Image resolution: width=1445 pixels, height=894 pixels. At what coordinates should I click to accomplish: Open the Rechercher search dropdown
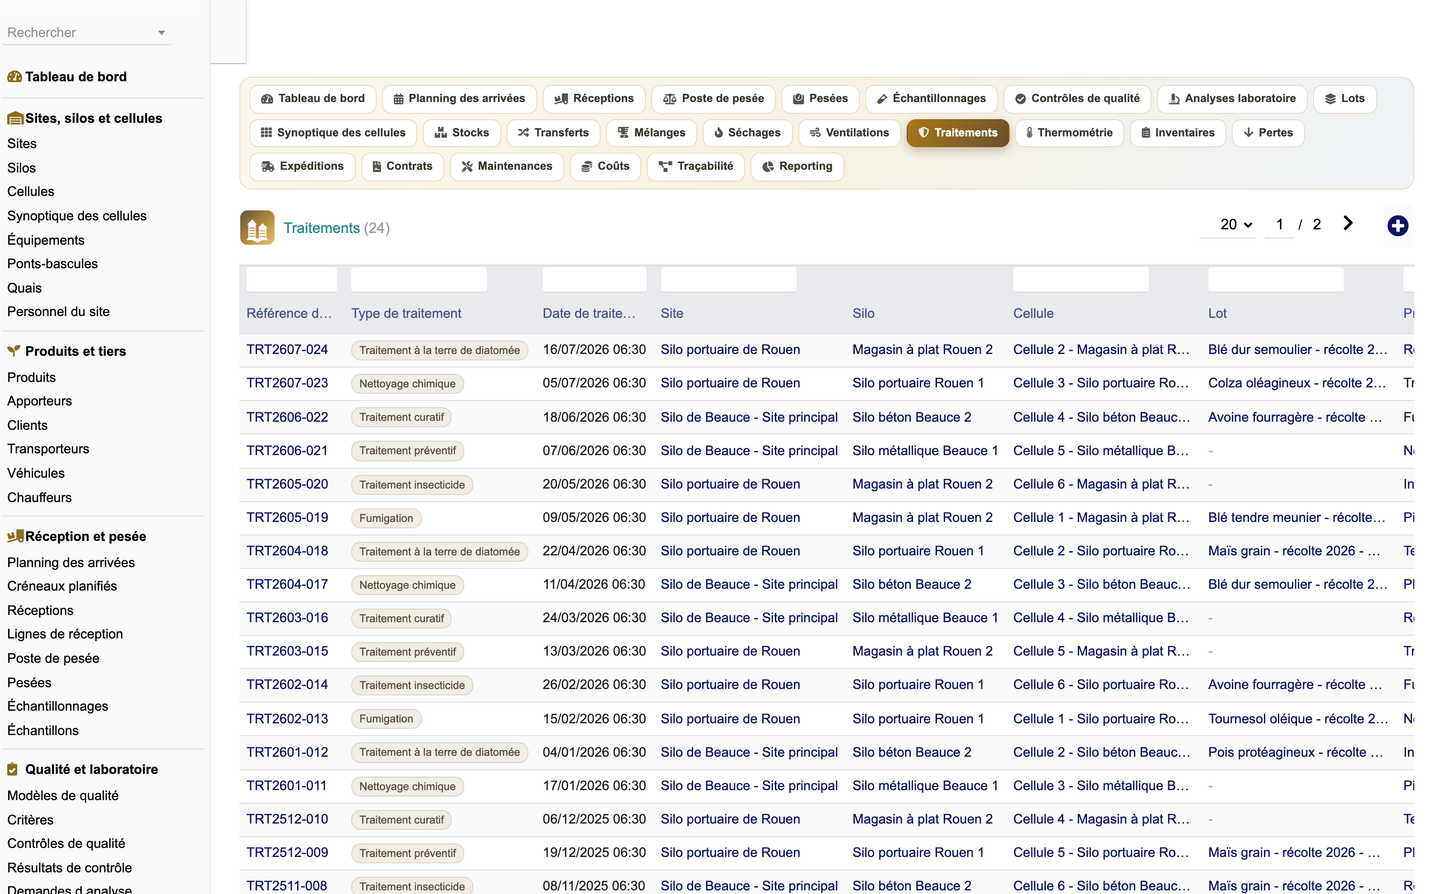tap(86, 33)
